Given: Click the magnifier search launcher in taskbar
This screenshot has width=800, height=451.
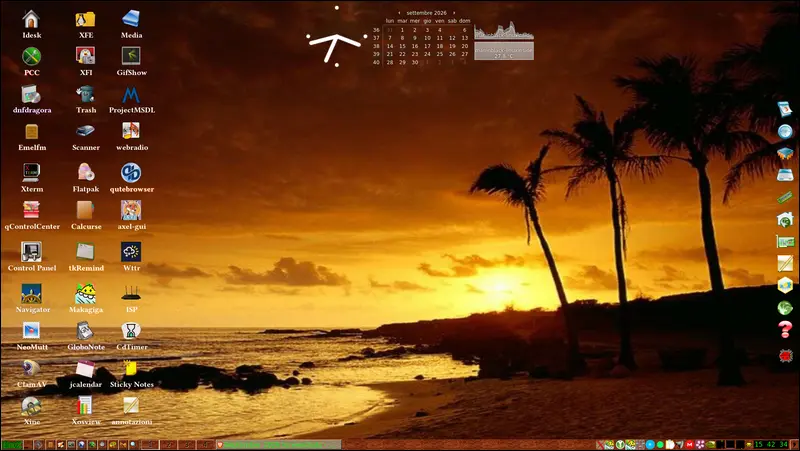Looking at the screenshot, I should tap(133, 445).
